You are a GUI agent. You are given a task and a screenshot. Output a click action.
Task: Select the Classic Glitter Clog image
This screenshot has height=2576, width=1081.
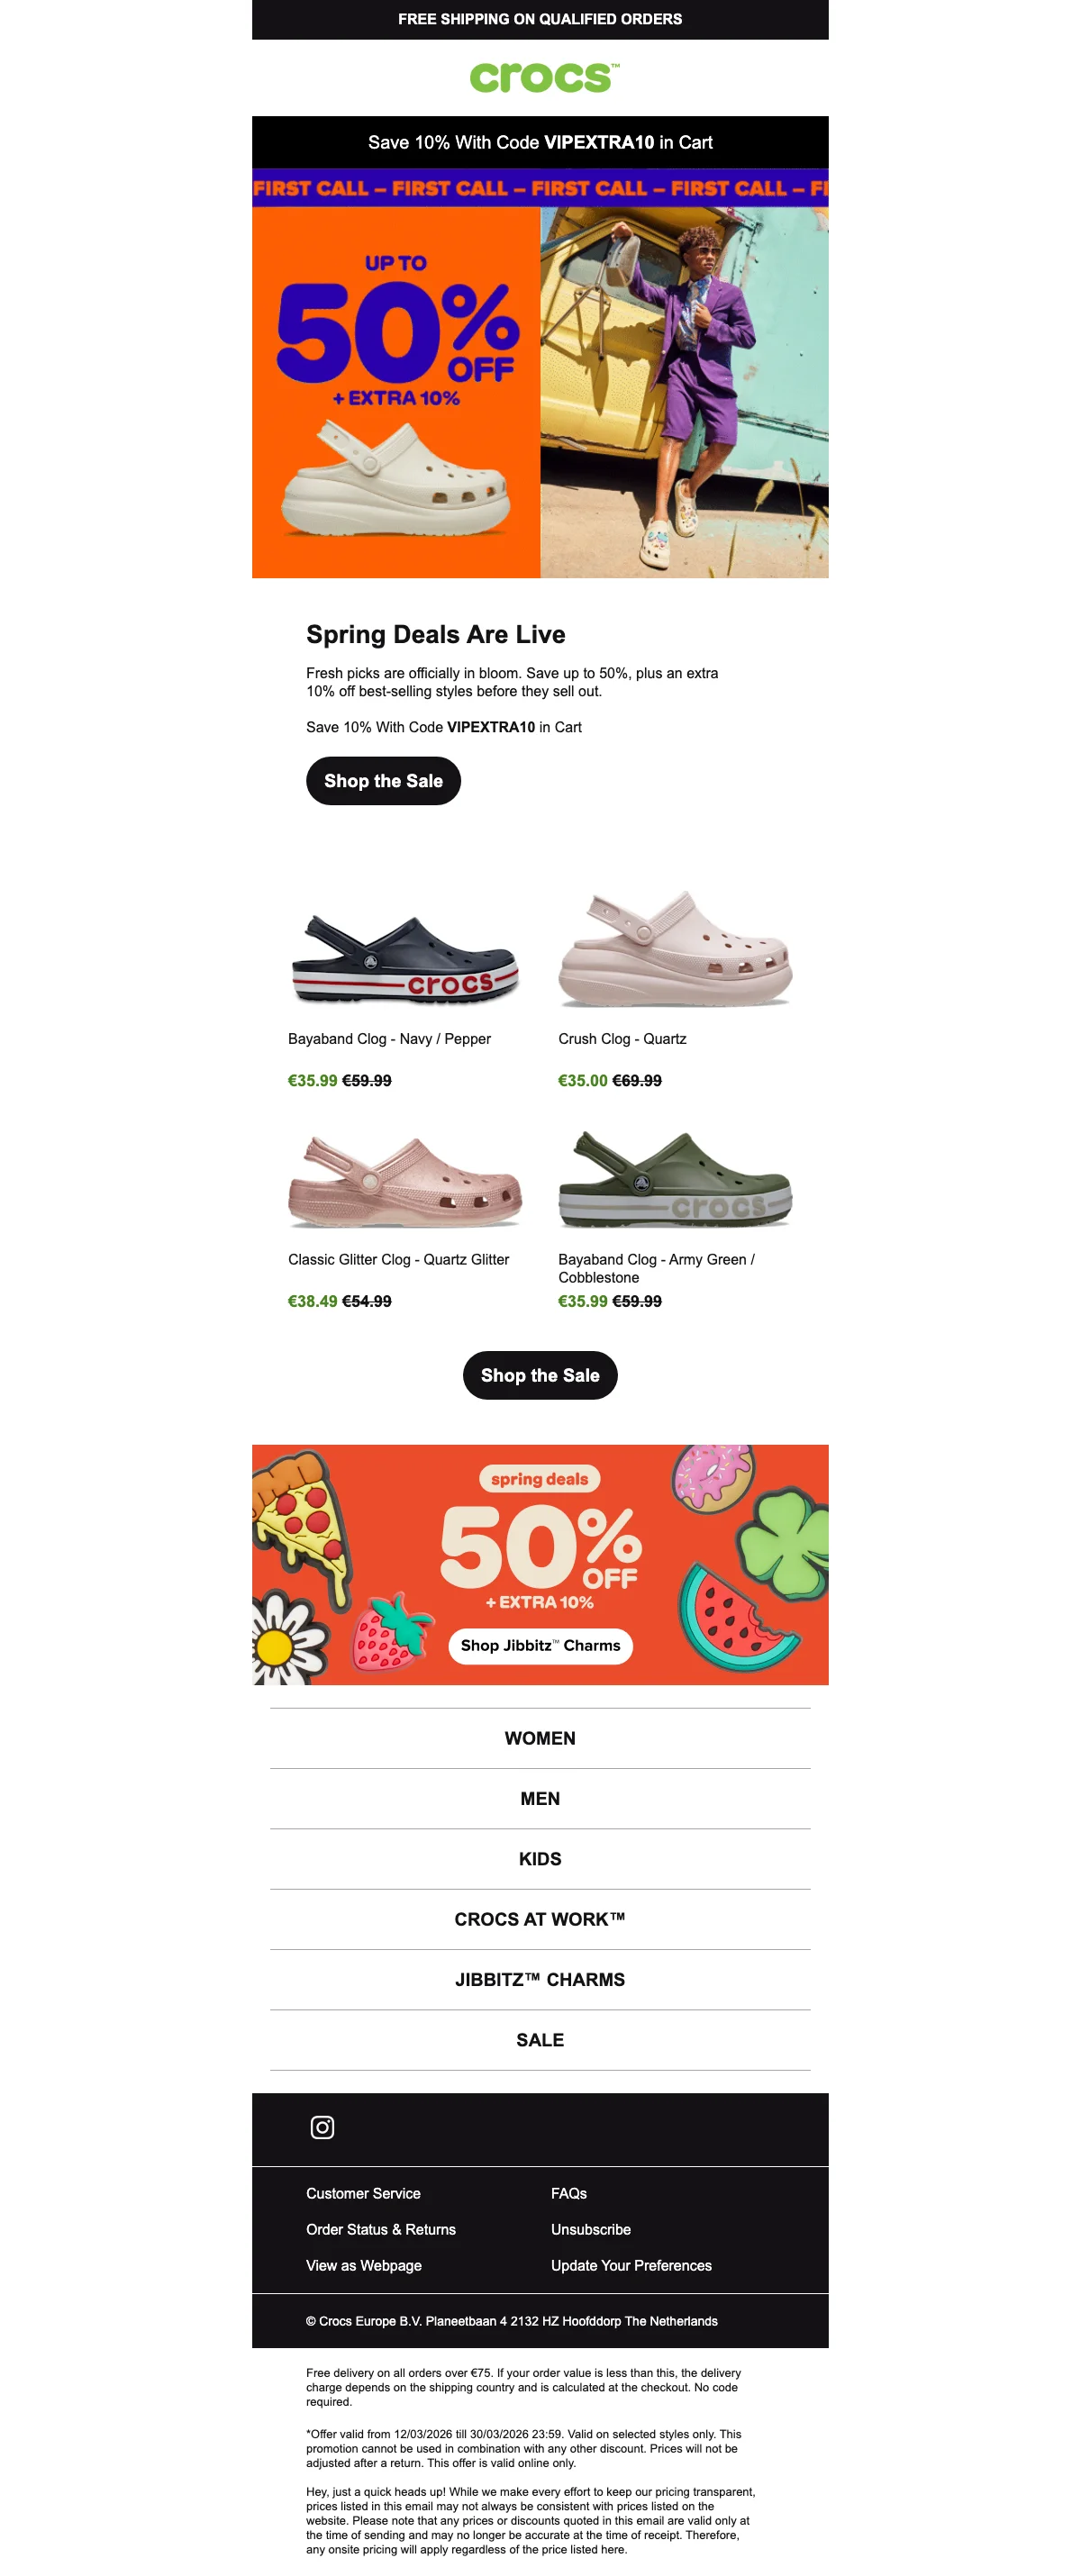tap(405, 1180)
